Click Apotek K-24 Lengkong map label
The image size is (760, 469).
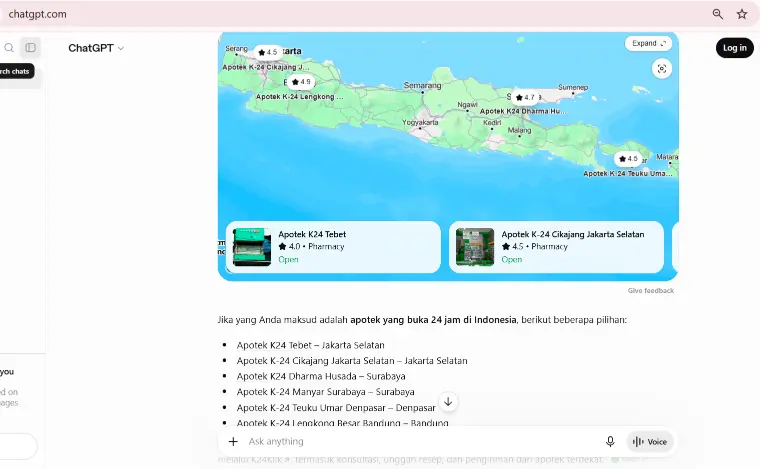pos(300,96)
